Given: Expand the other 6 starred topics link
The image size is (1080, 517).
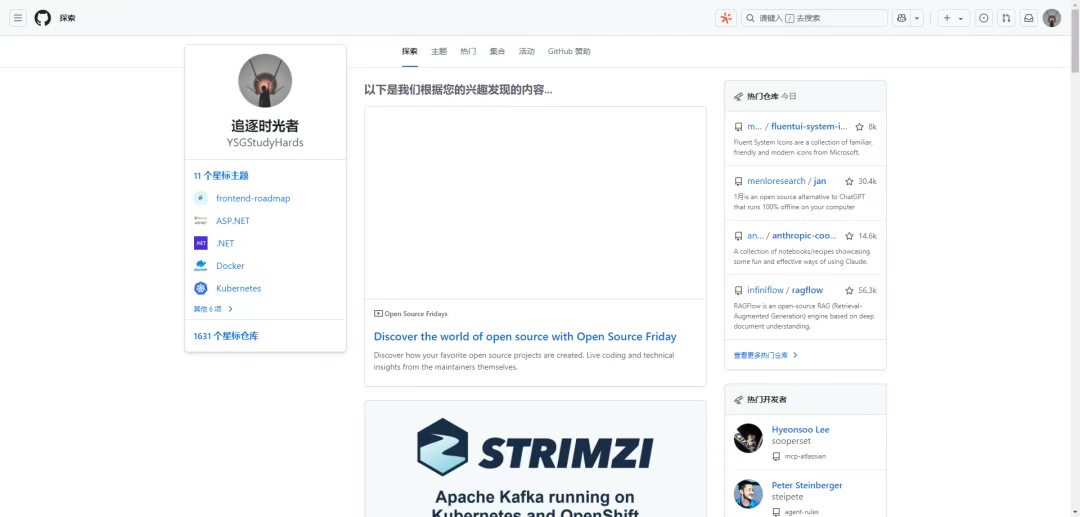Looking at the screenshot, I should coord(214,309).
